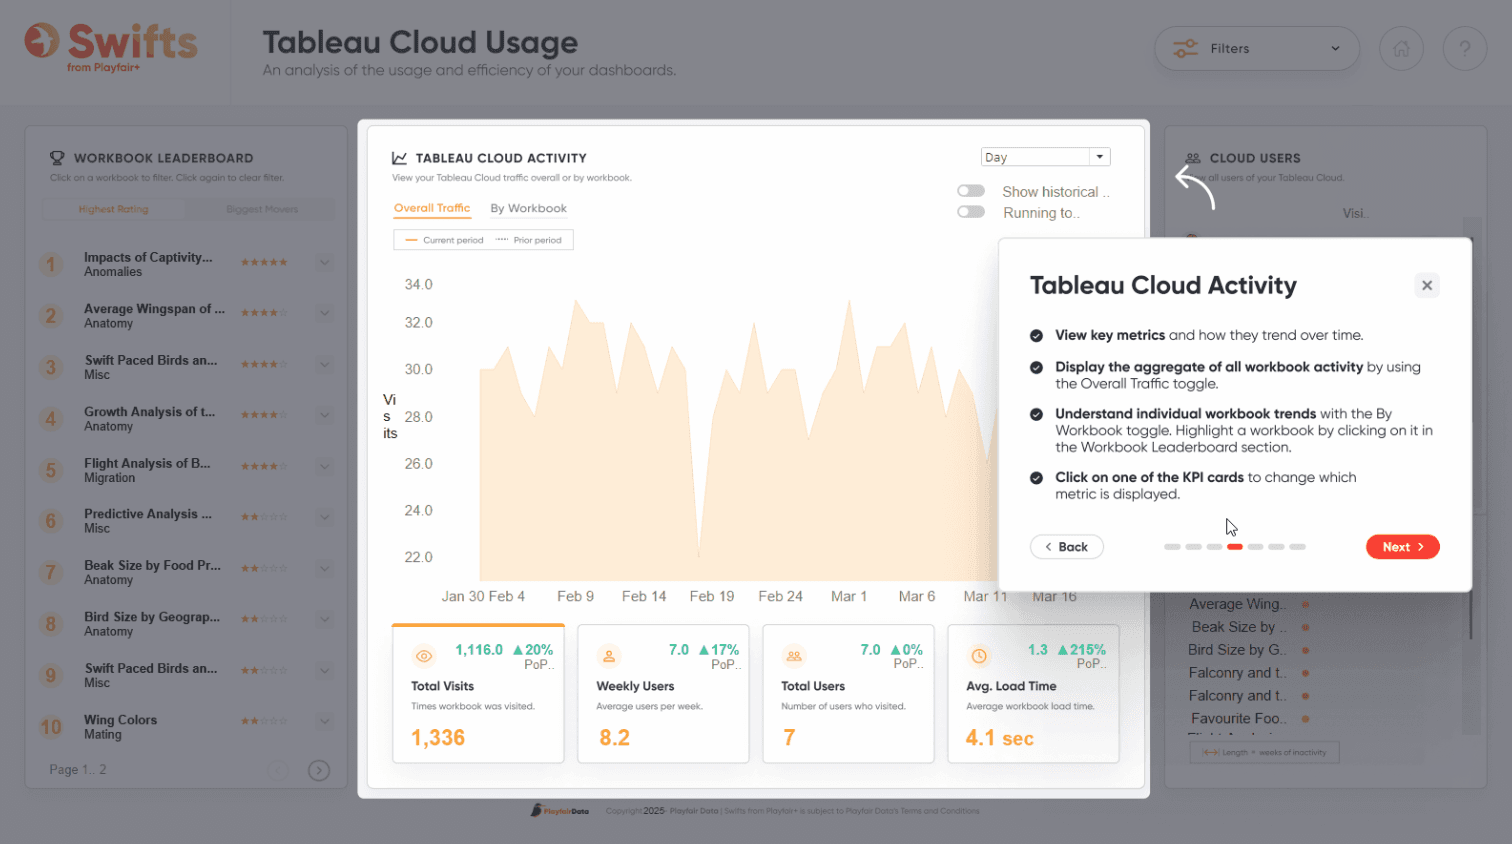Viewport: 1512px width, 844px height.
Task: Click the clock icon on Avg. Load Time card
Action: 979,656
